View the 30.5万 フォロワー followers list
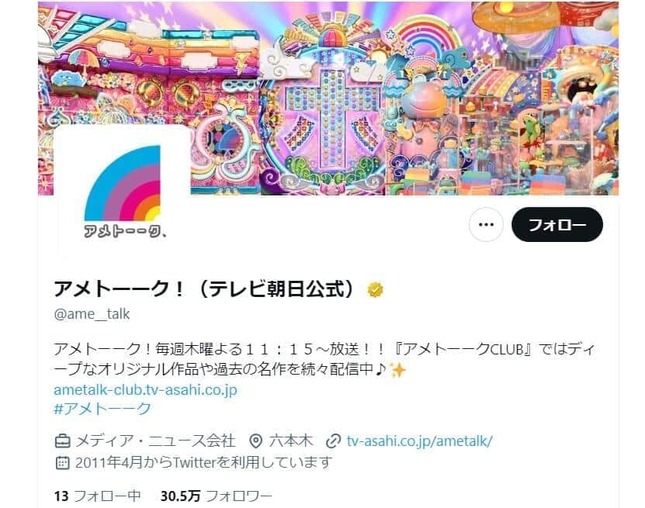This screenshot has width=645, height=508. 216,496
